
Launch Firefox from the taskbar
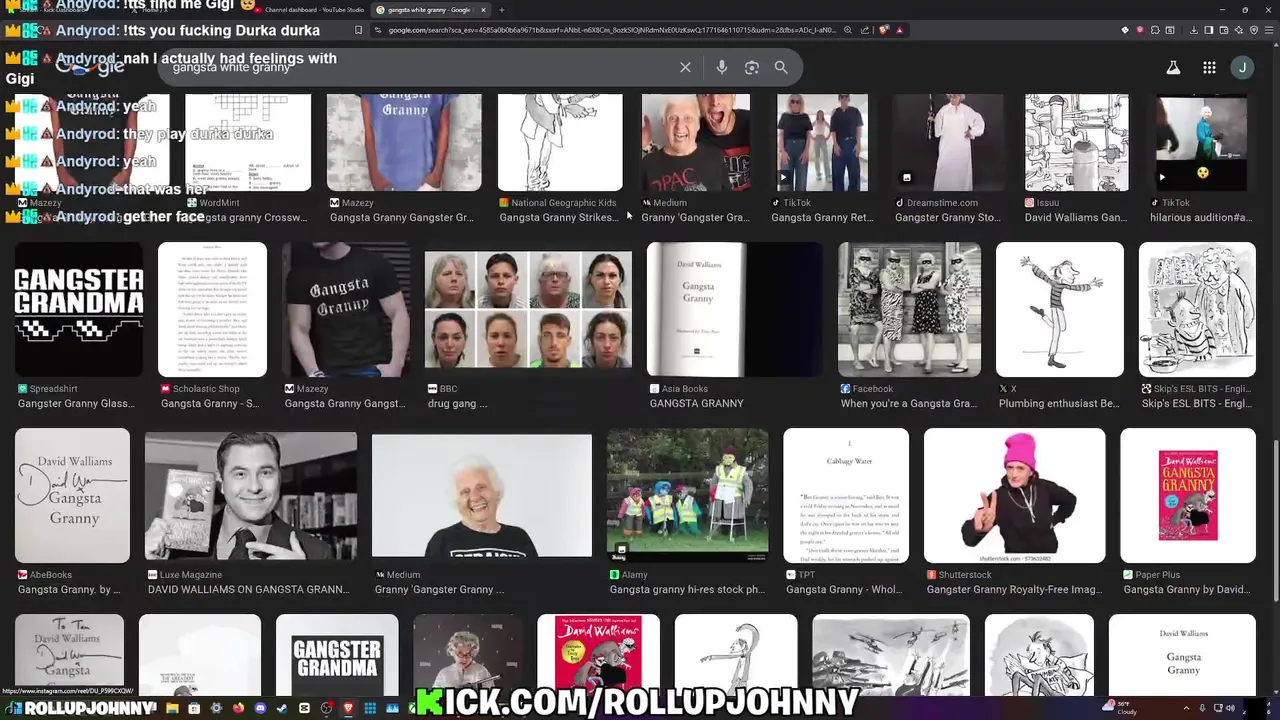click(x=238, y=708)
